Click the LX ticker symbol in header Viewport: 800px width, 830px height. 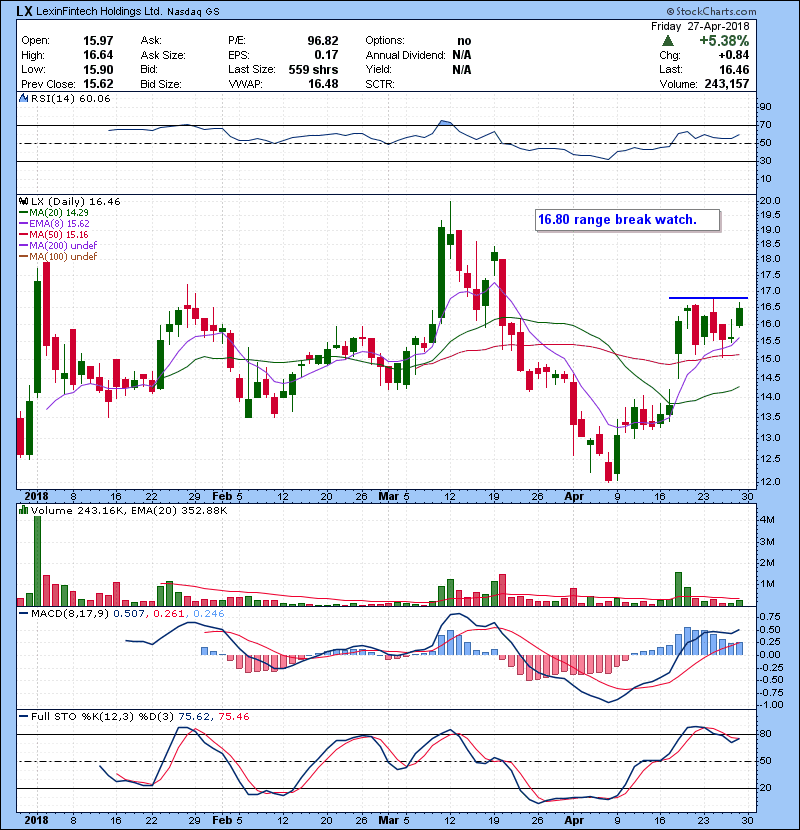tap(24, 11)
